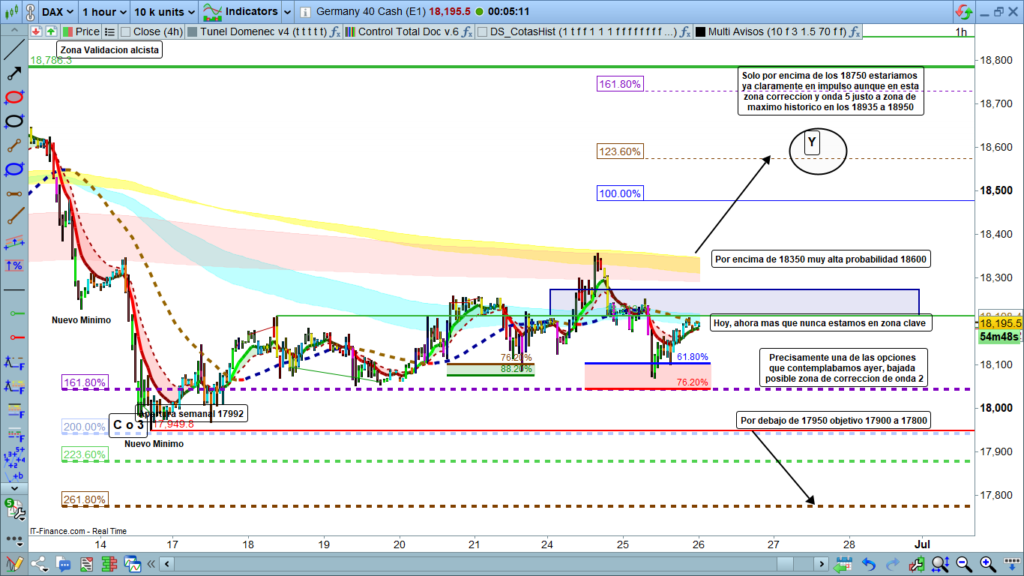Screen dimensions: 1024x576
Task: Open the 1 hour timeframe dropdown
Action: click(104, 12)
